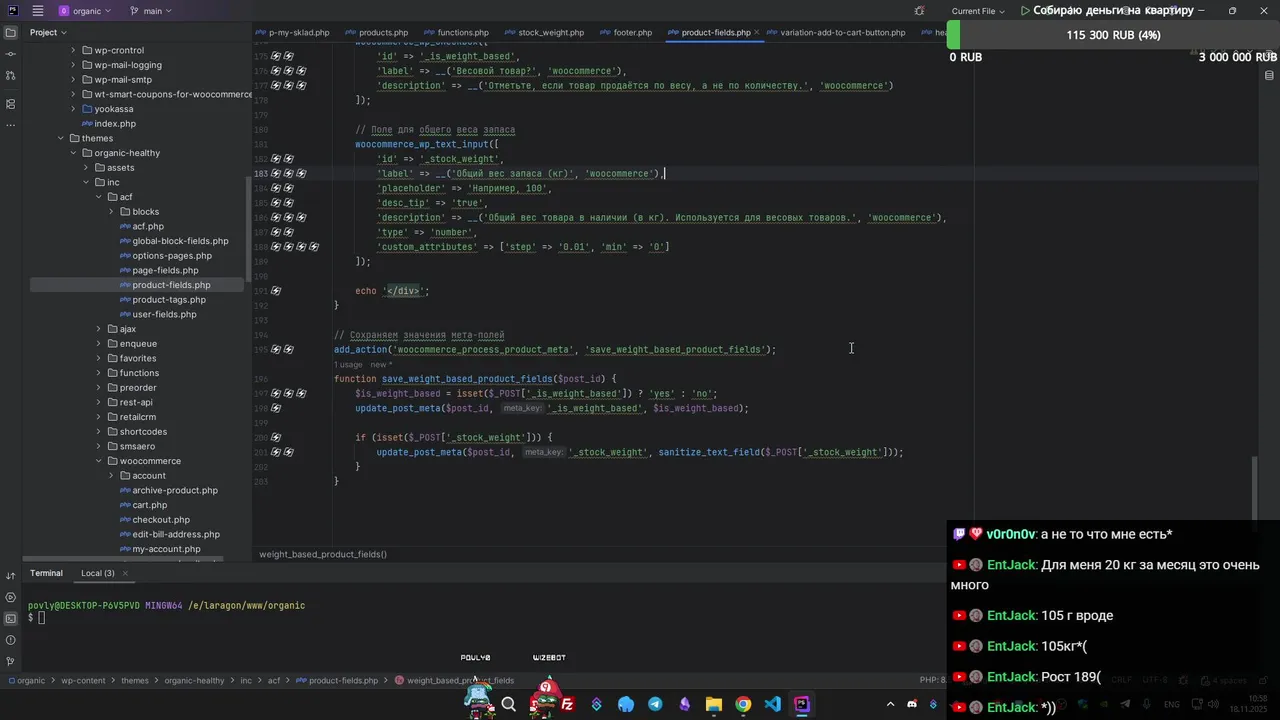Open checkout.php in the tree

(x=154, y=520)
